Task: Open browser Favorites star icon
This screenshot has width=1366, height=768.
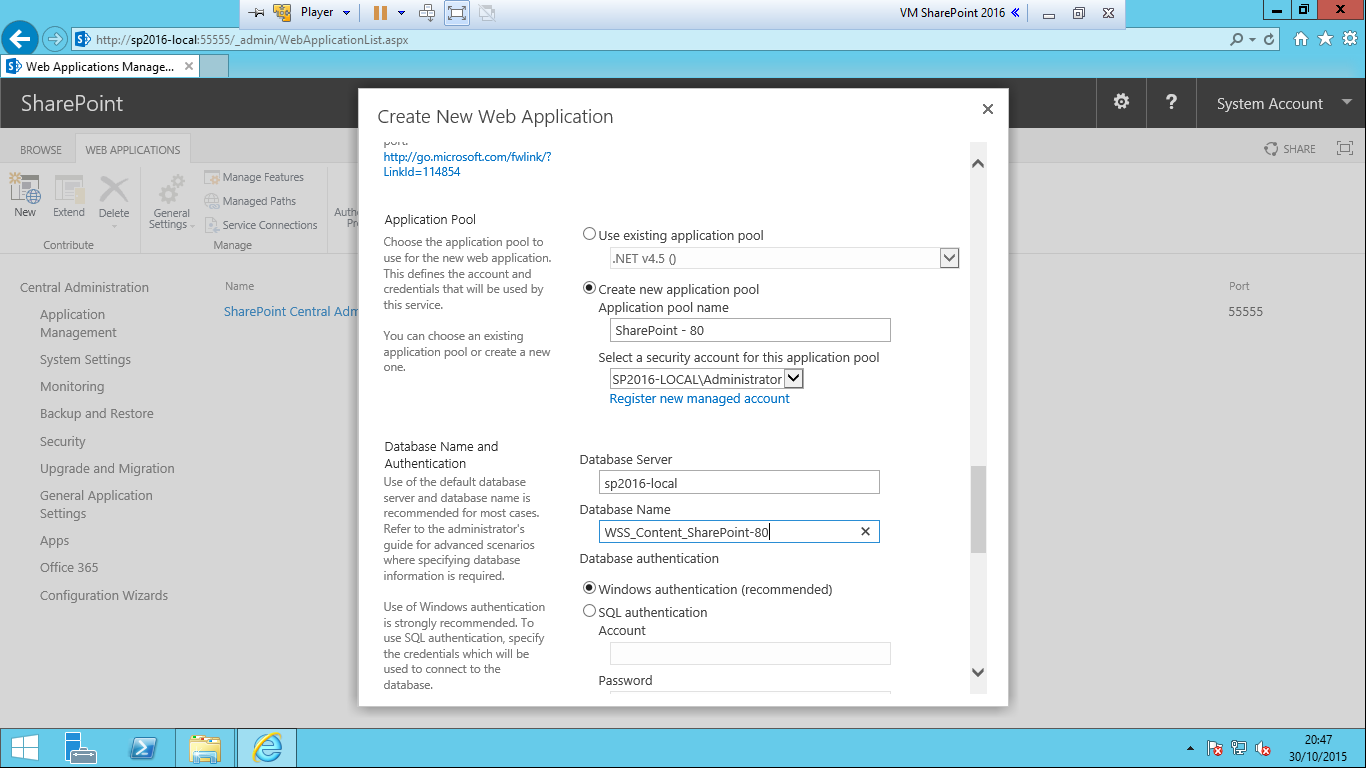Action: point(1325,39)
